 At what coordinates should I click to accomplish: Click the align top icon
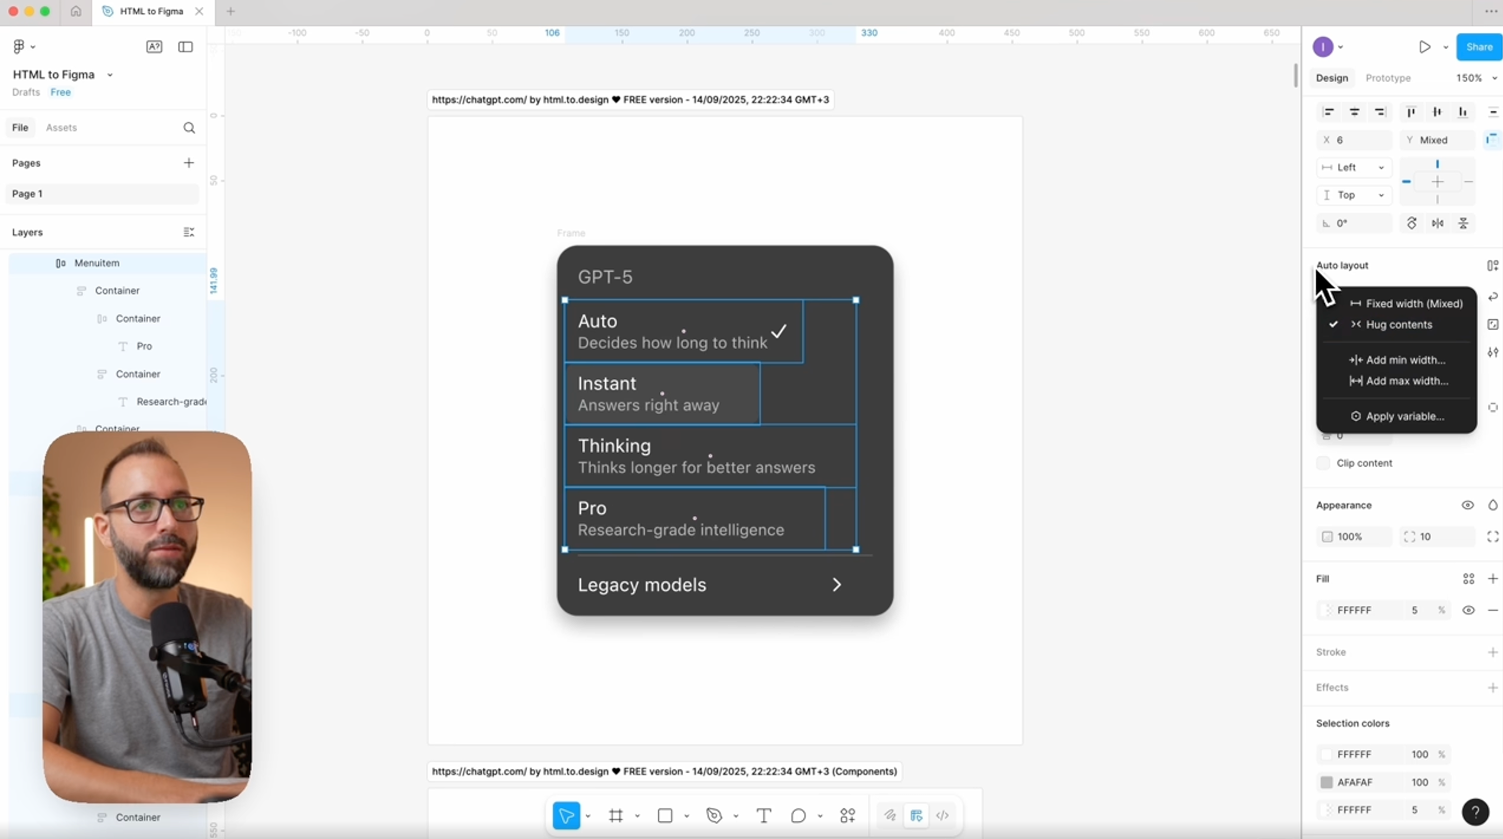tap(1411, 112)
